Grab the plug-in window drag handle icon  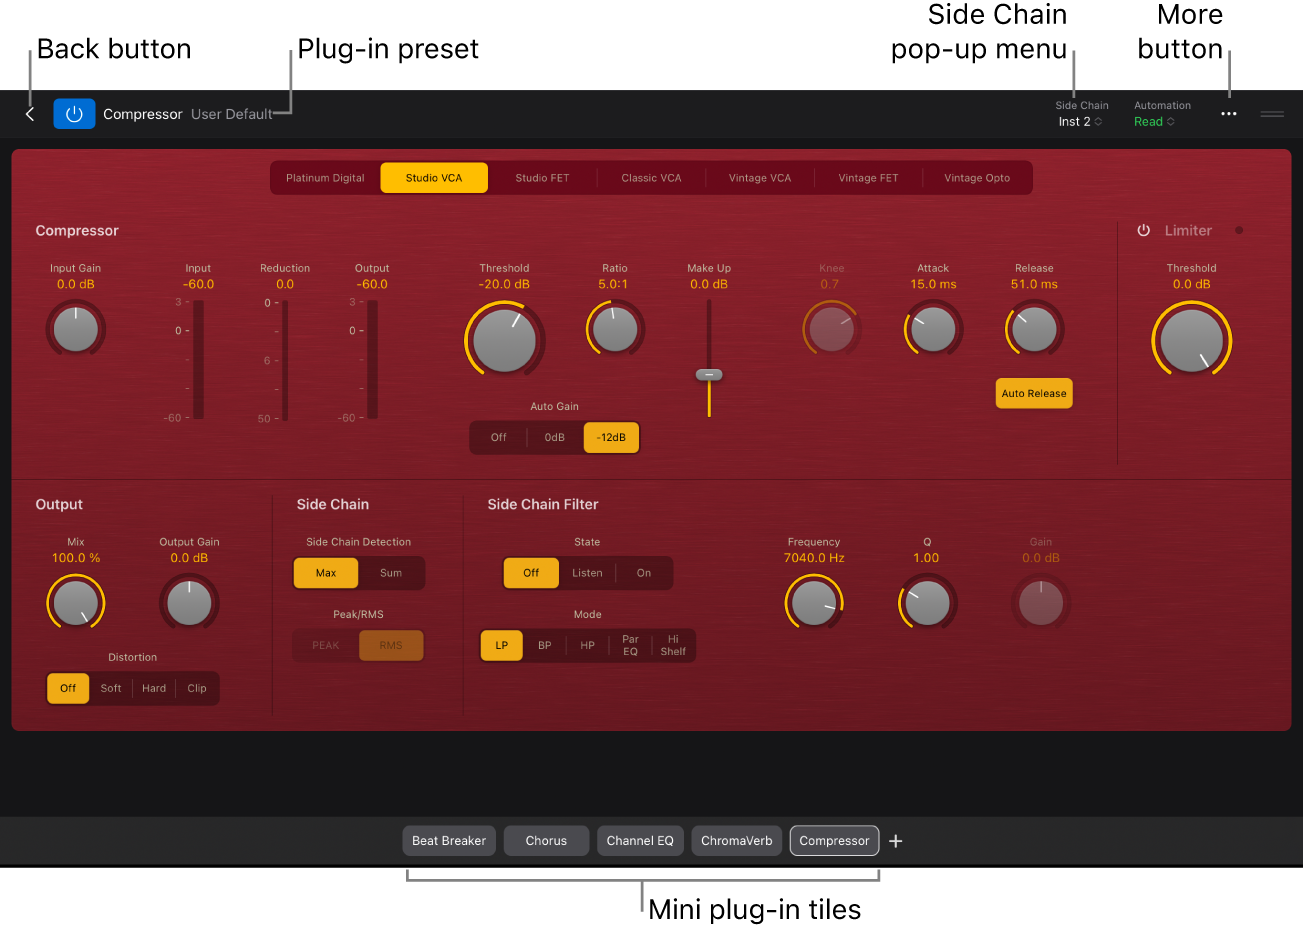coord(1272,114)
